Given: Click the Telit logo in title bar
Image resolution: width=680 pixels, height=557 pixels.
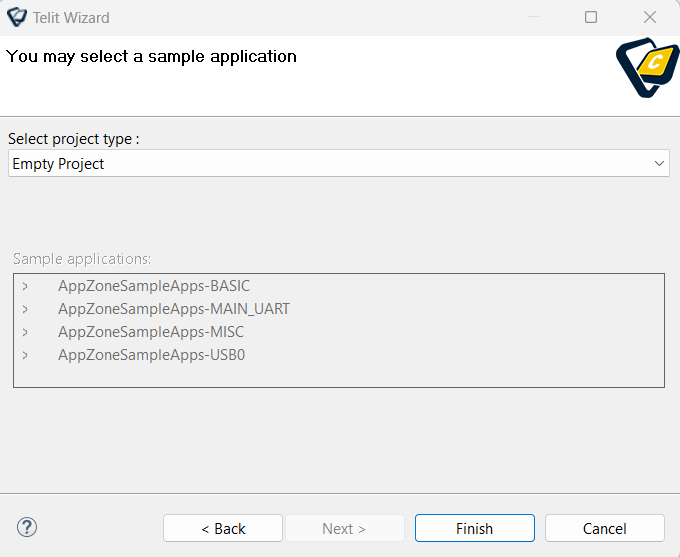Looking at the screenshot, I should pos(17,17).
